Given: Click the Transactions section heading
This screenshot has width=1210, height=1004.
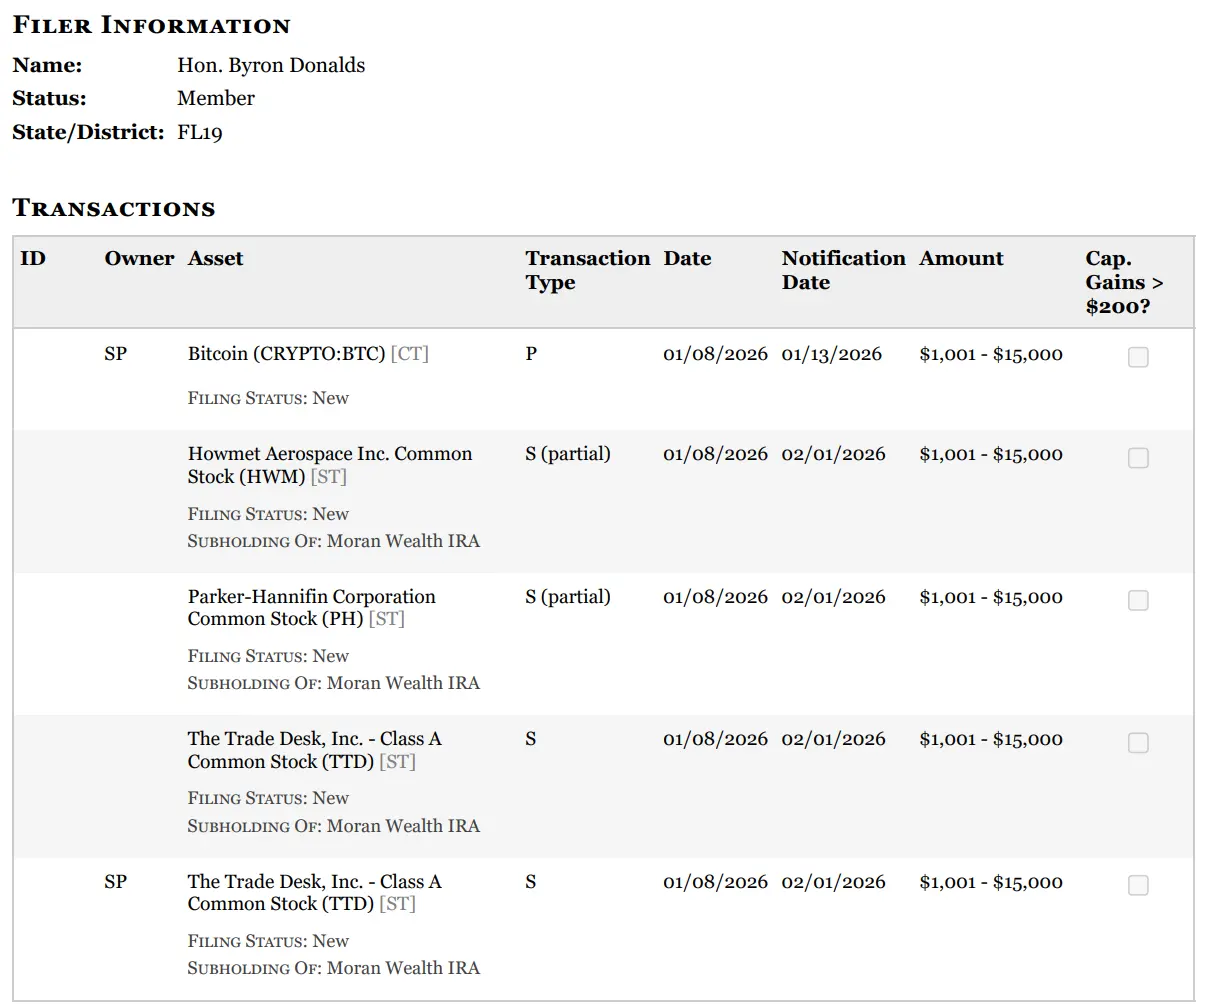Looking at the screenshot, I should (114, 208).
